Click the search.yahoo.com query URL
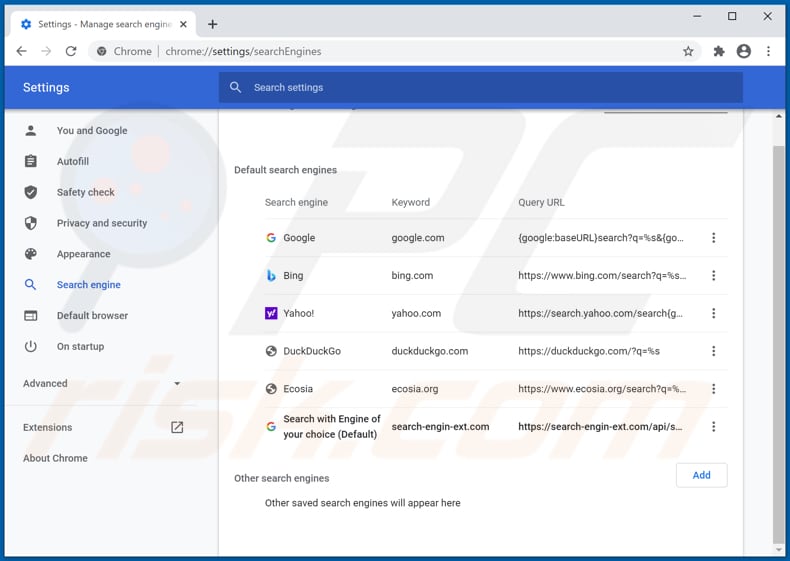The width and height of the screenshot is (790, 561). 600,313
